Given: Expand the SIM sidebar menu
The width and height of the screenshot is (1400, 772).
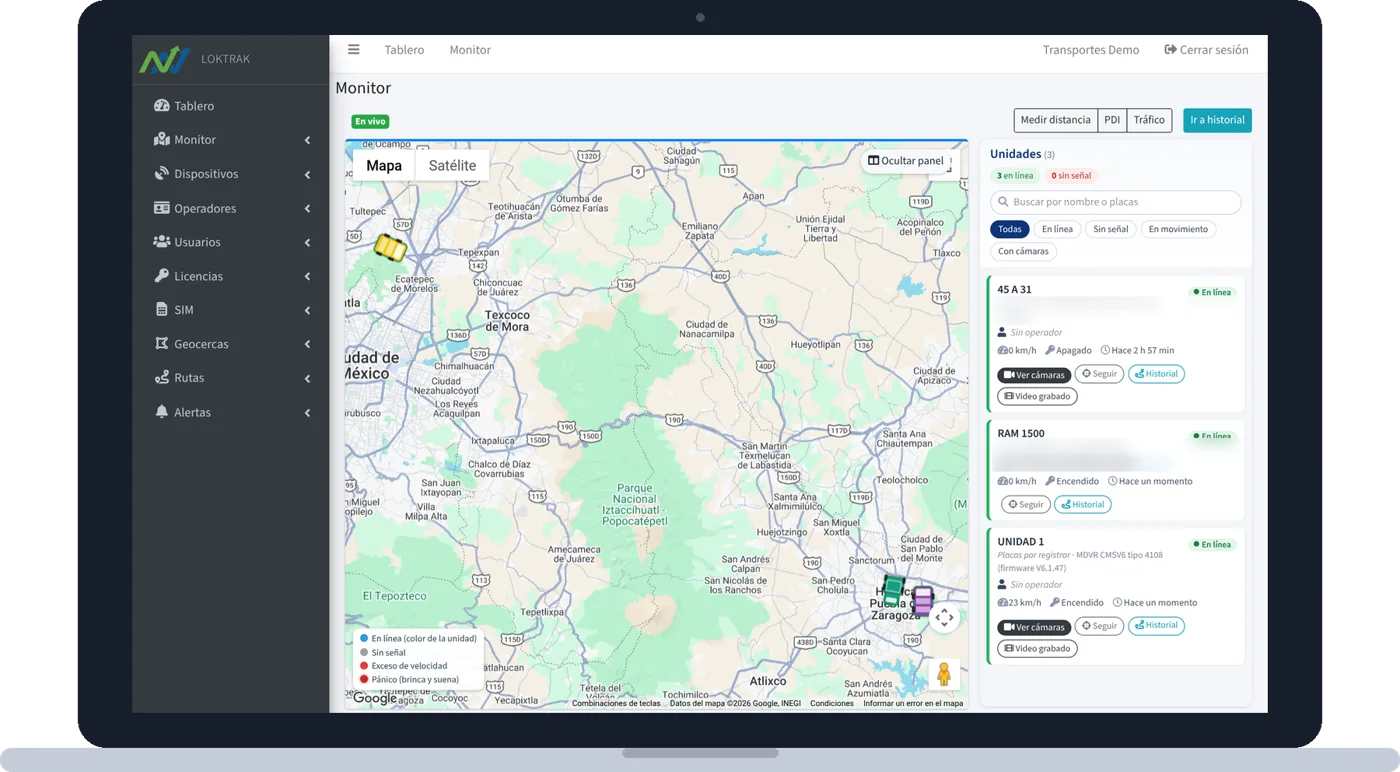Looking at the screenshot, I should point(231,310).
